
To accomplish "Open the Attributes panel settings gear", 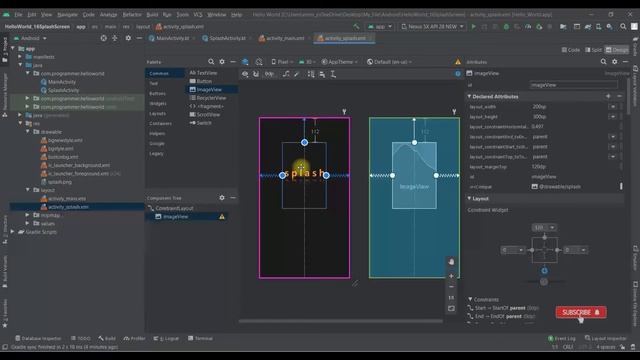I will click(x=615, y=62).
